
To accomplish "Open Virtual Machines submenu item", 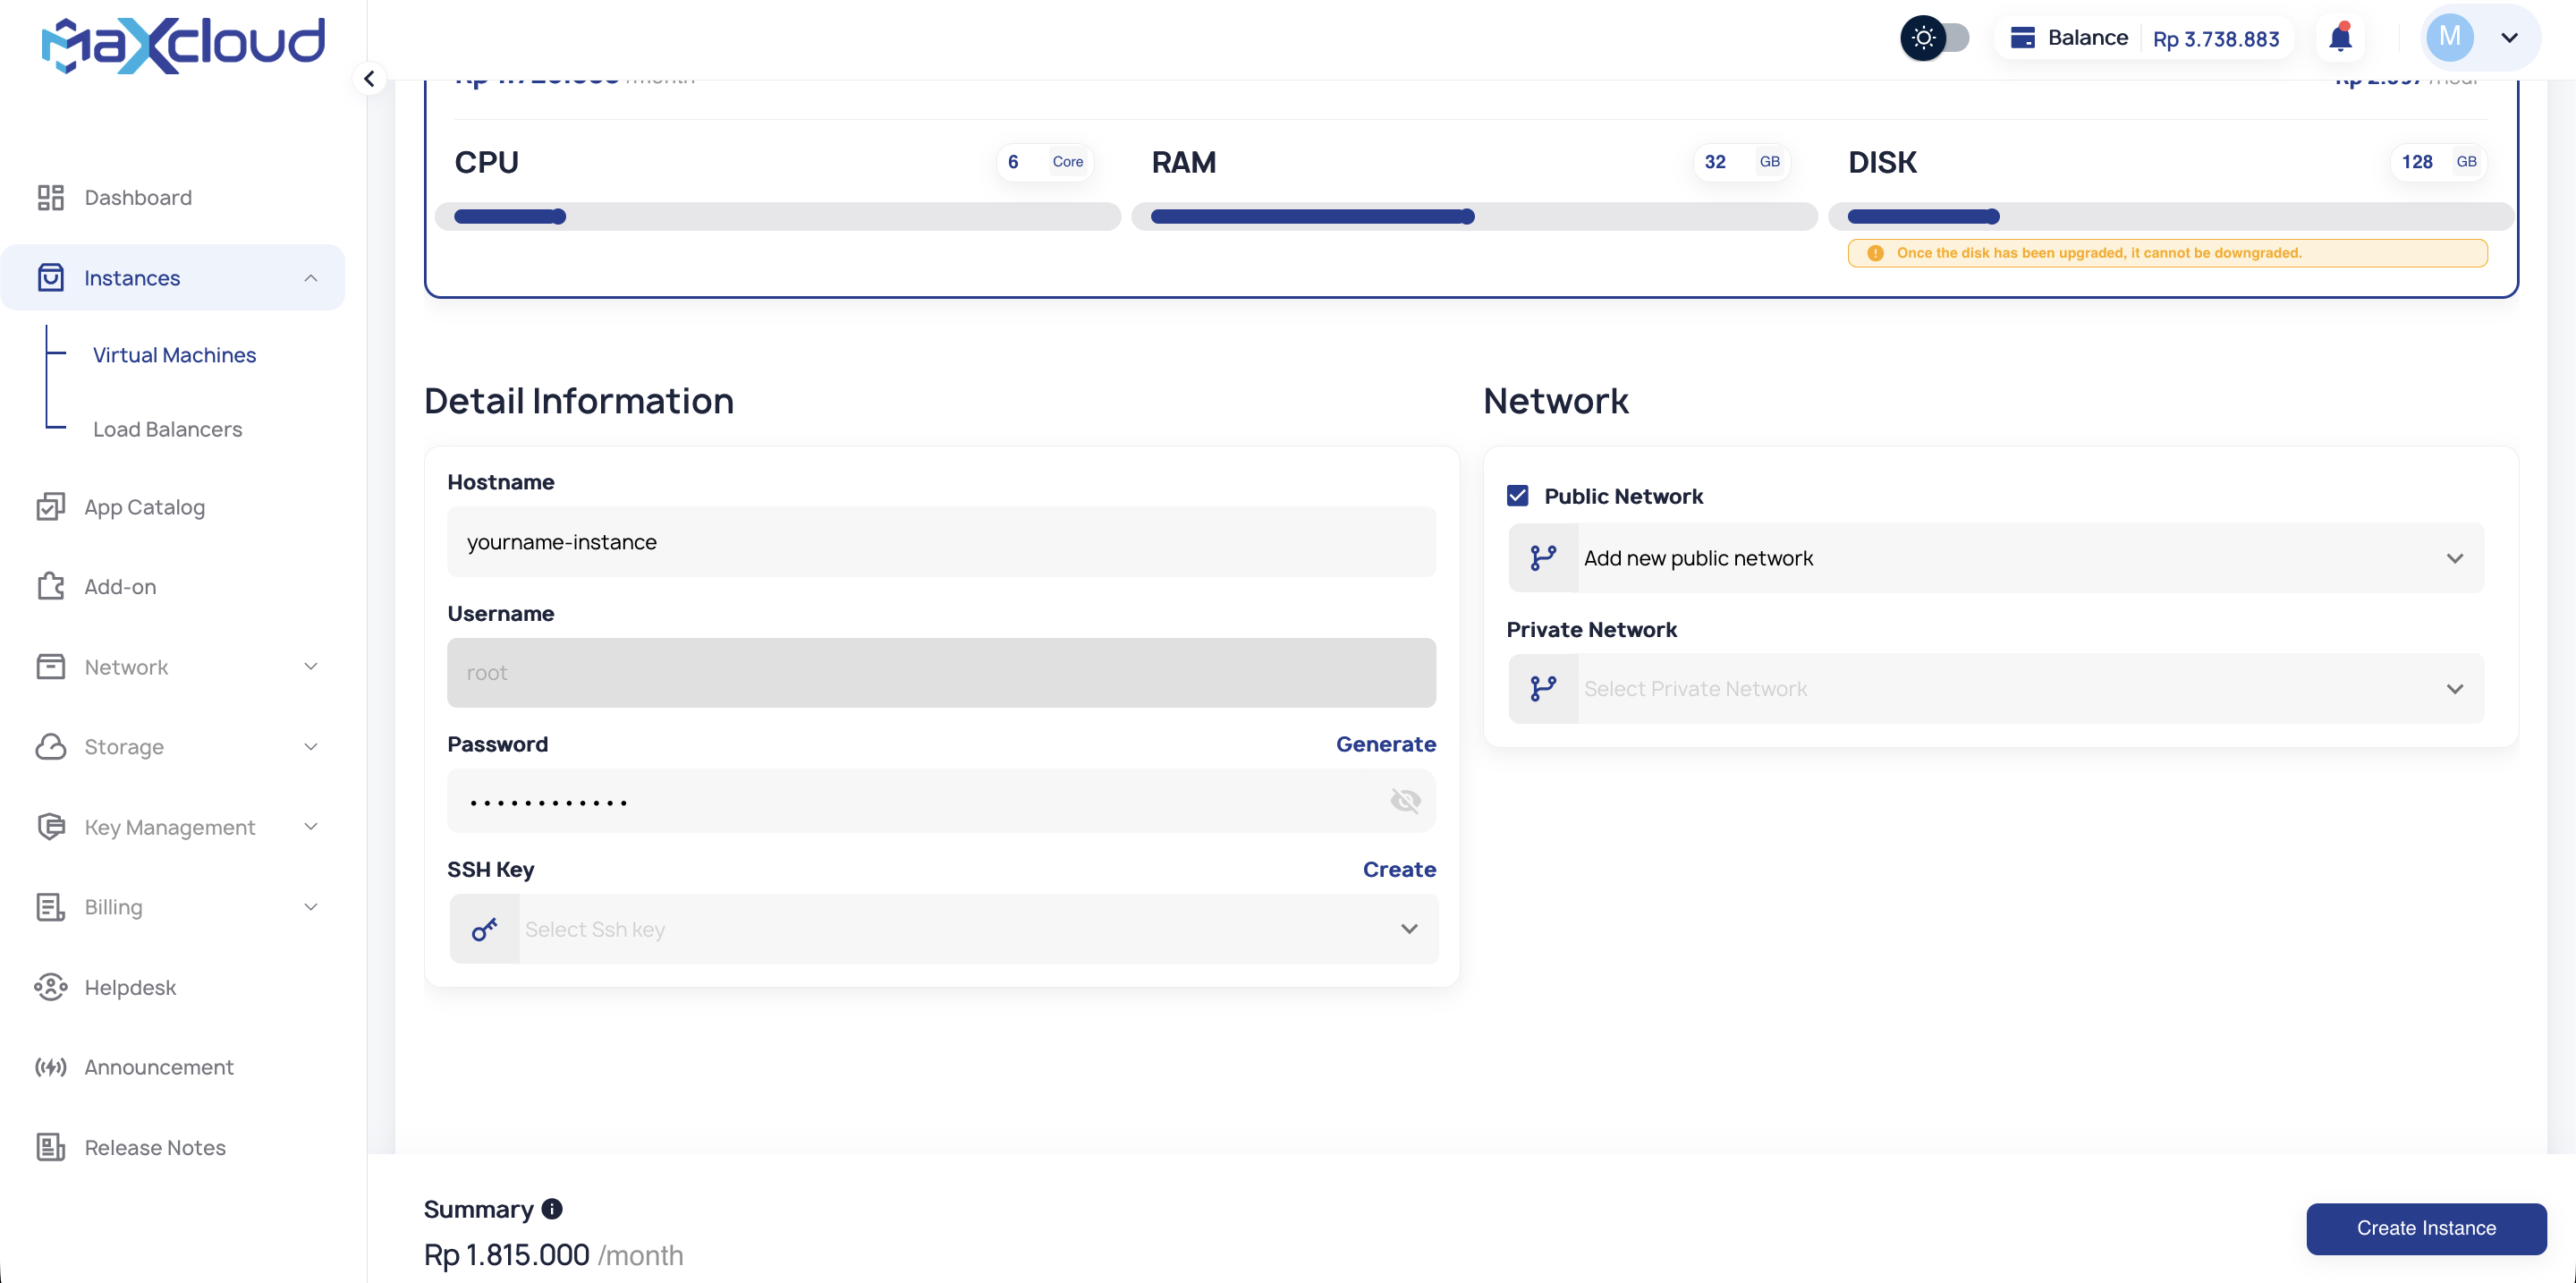I will click(x=174, y=355).
